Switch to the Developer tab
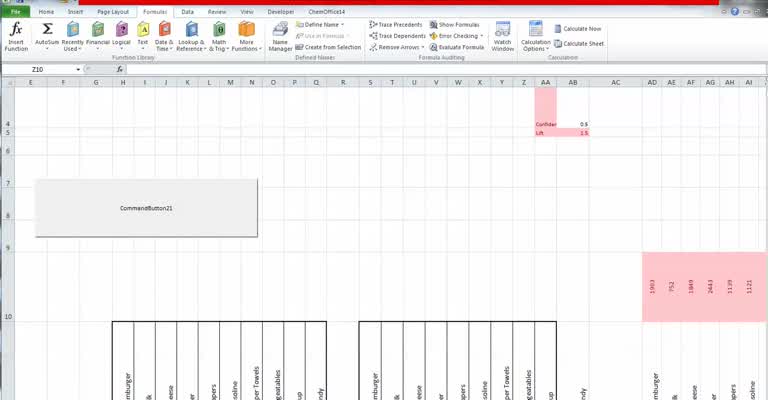 tap(281, 11)
